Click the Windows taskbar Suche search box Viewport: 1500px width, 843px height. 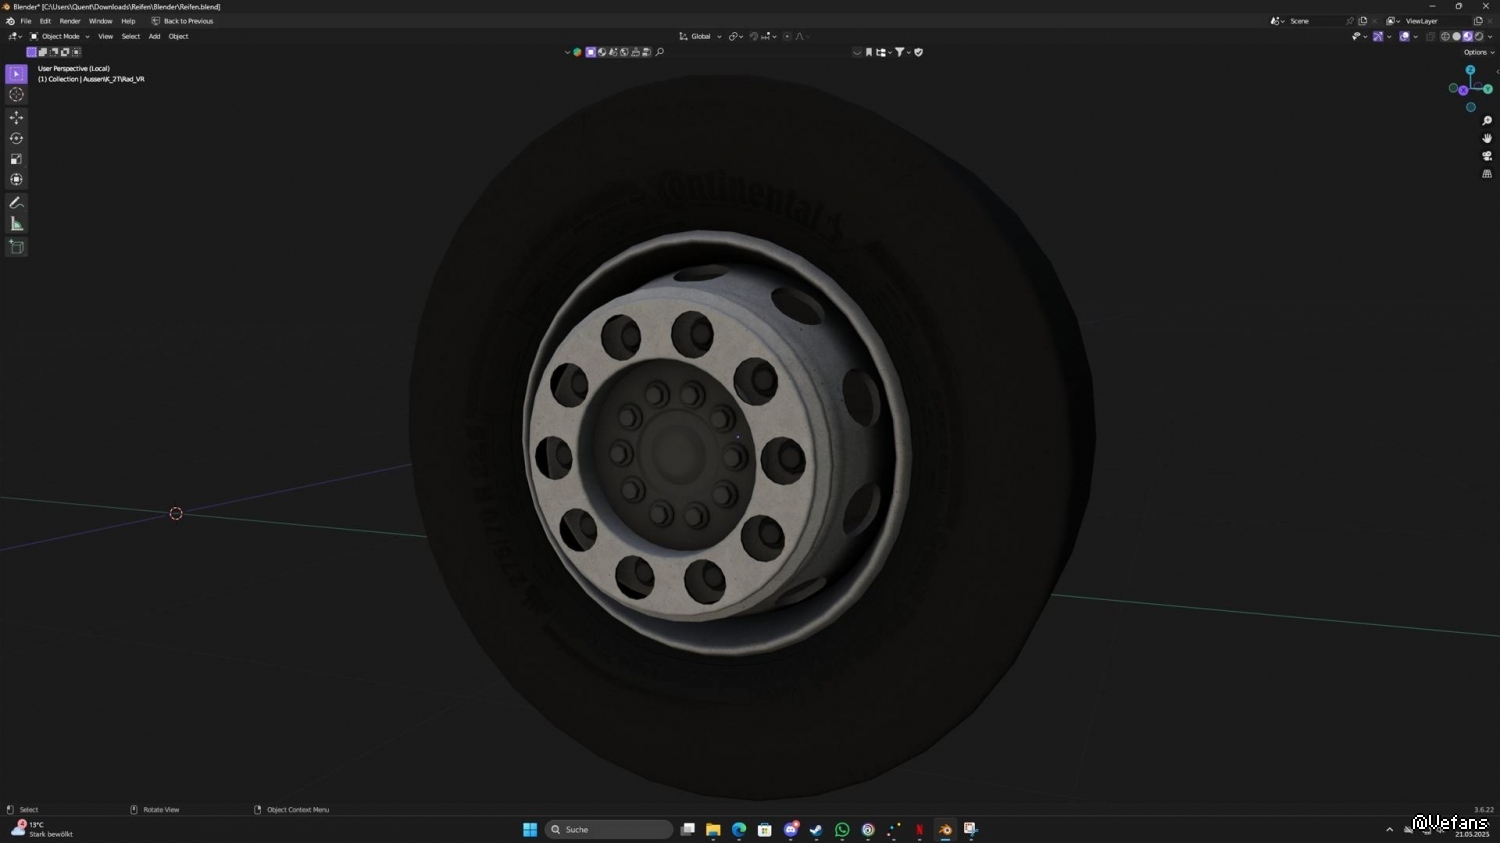pos(609,830)
